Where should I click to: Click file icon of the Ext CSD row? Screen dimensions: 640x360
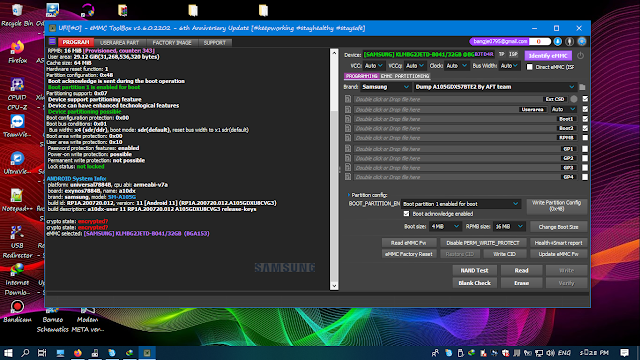348,99
